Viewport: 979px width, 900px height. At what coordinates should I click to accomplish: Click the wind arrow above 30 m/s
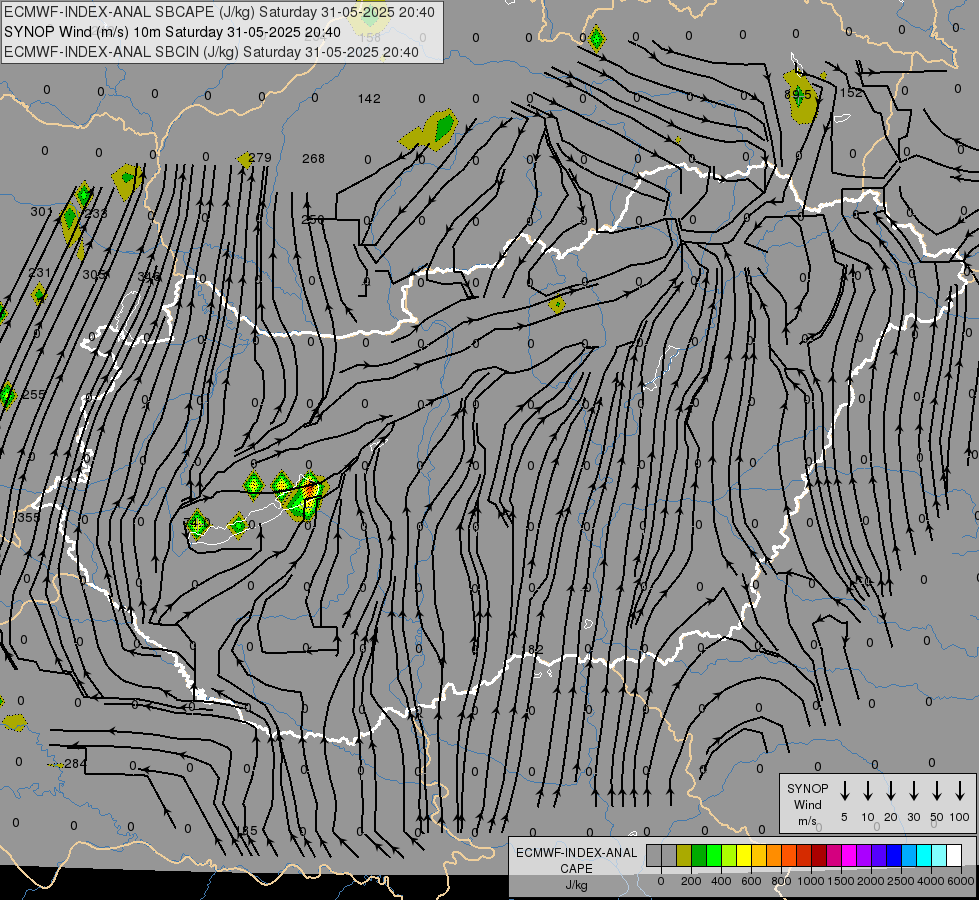pos(914,791)
